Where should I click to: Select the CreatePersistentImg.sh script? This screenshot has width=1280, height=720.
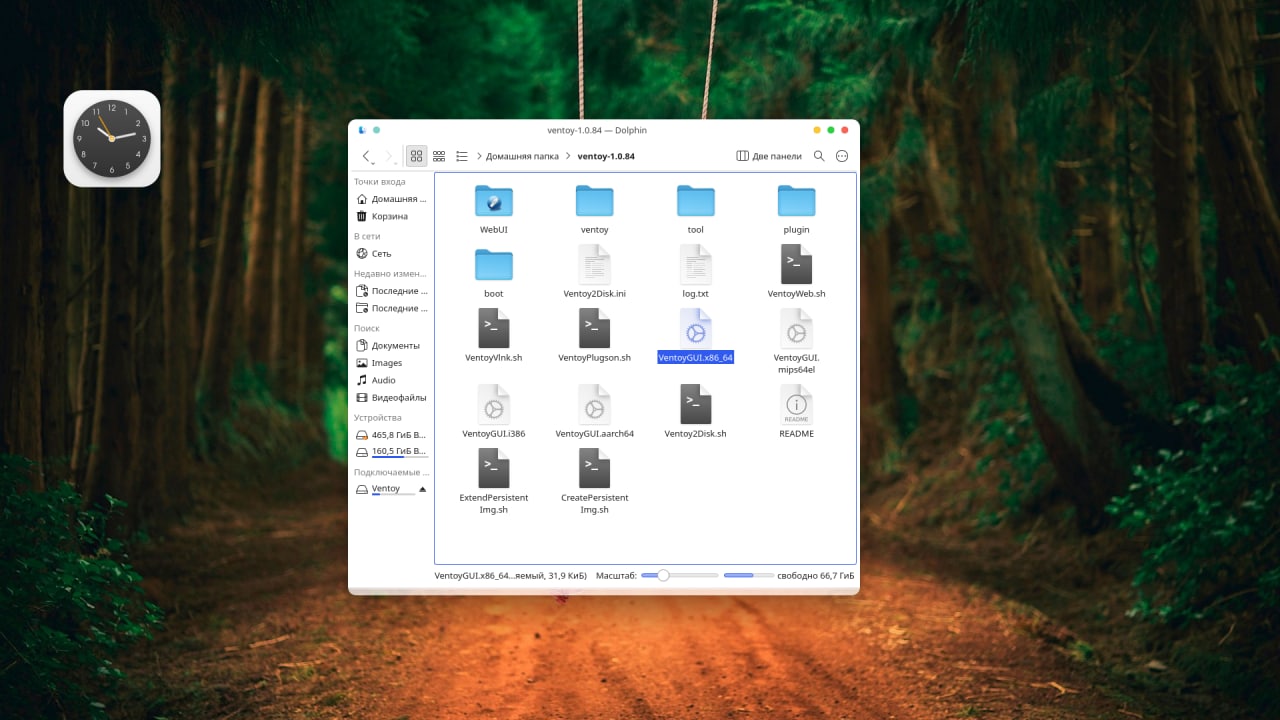point(595,483)
